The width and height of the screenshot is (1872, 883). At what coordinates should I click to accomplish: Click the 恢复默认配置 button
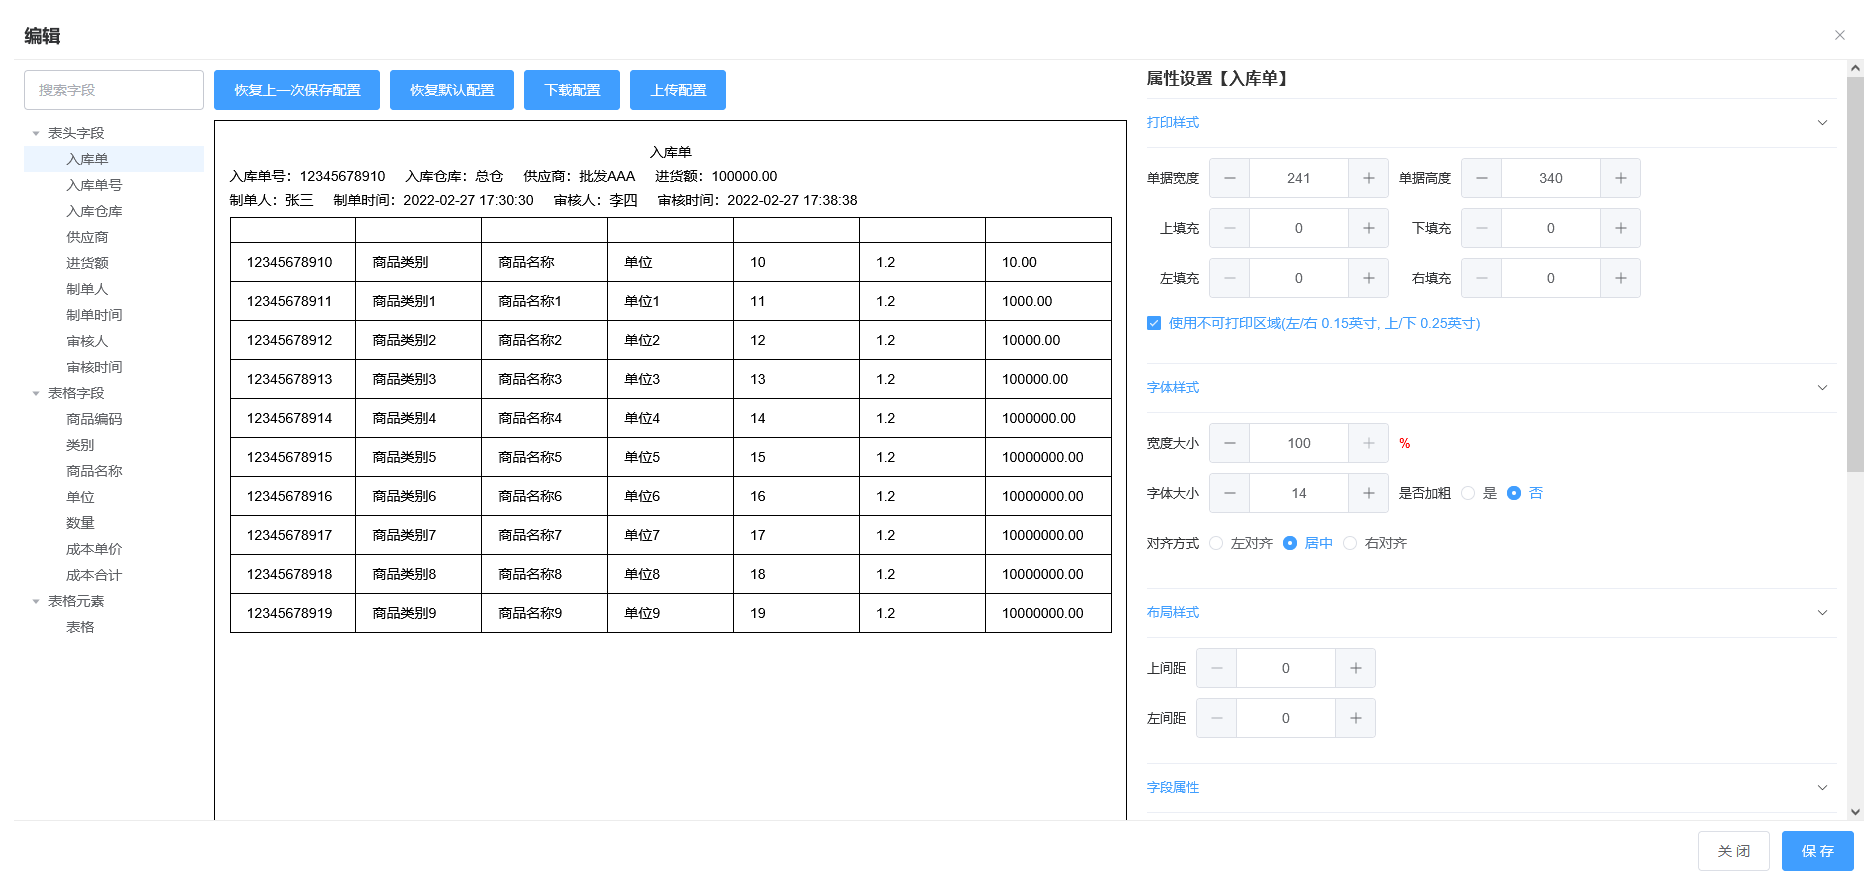(452, 90)
